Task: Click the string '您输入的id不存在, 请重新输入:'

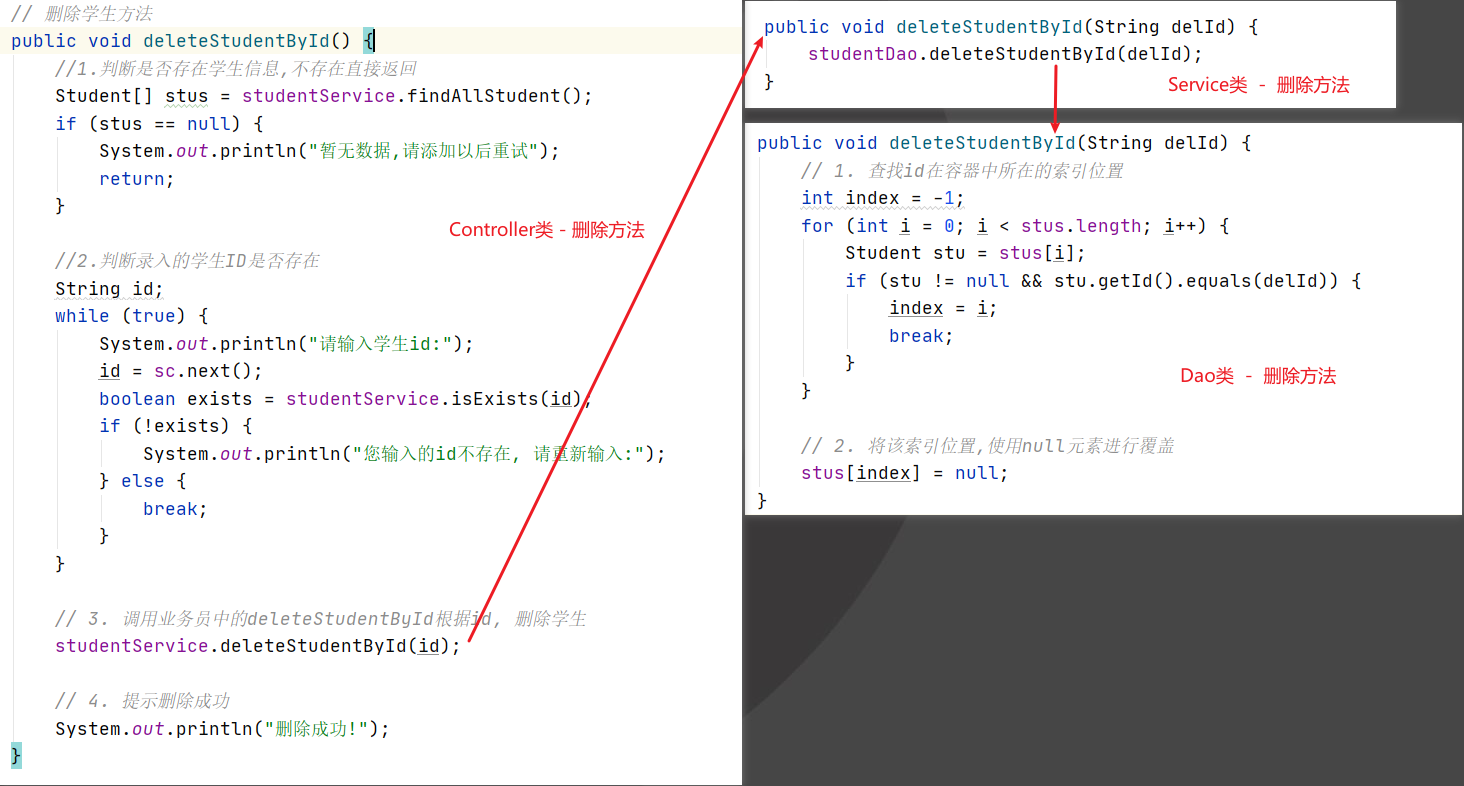Action: (x=499, y=454)
